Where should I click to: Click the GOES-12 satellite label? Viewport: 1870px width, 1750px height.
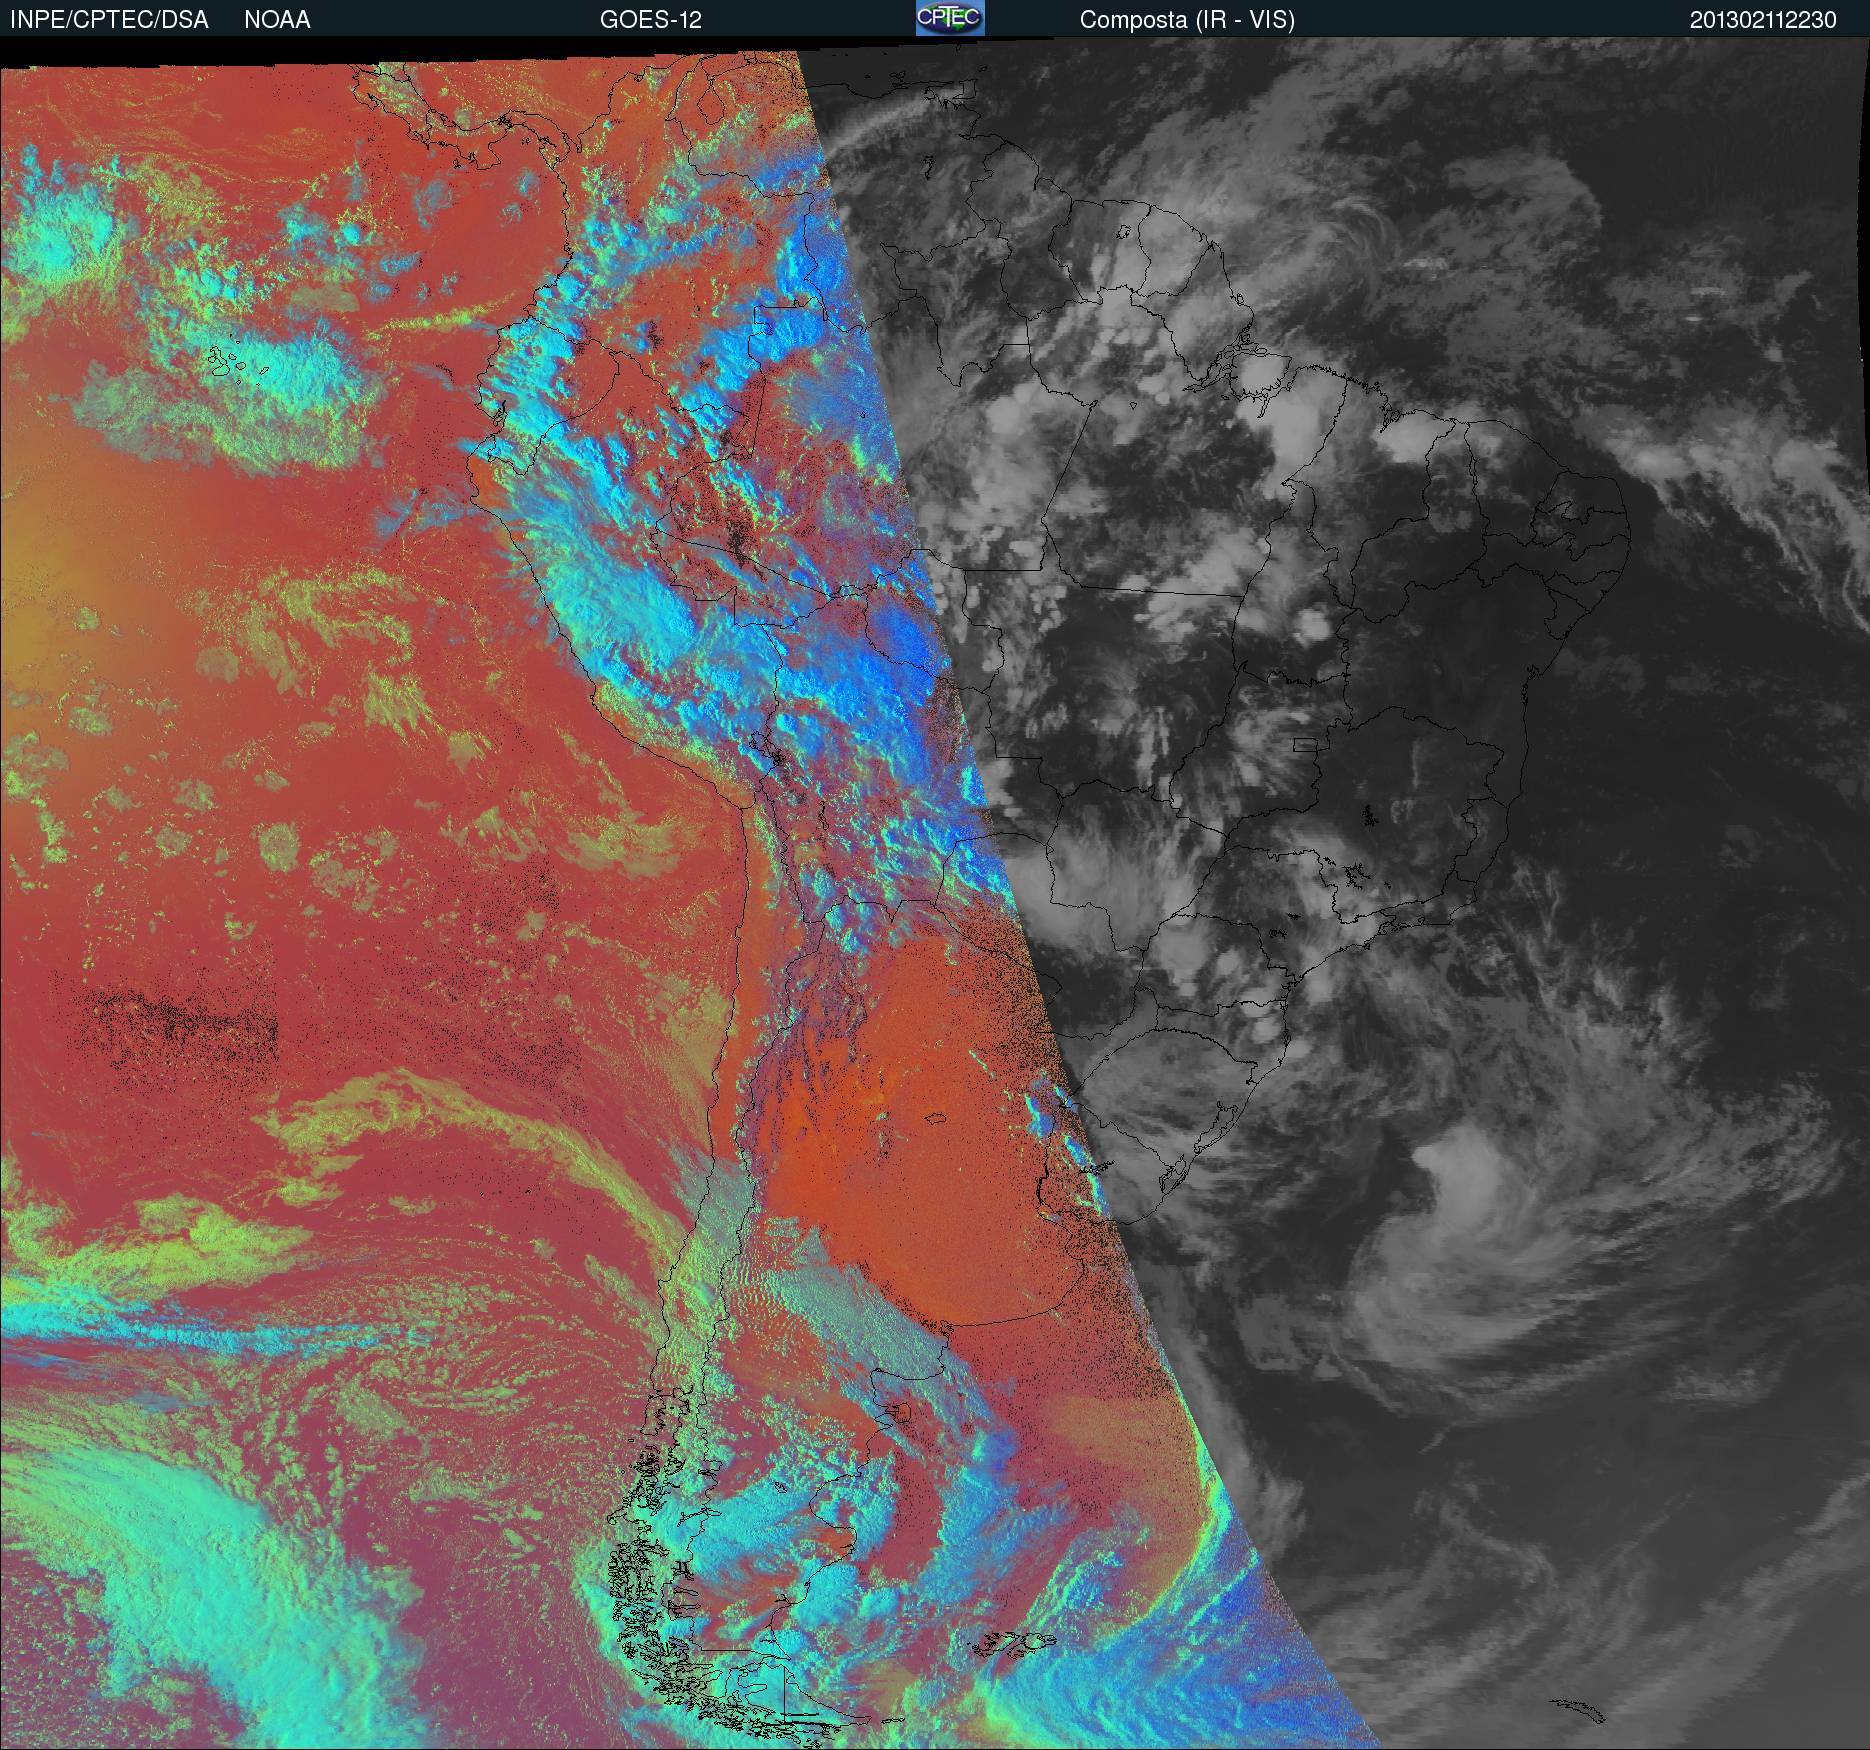tap(650, 20)
